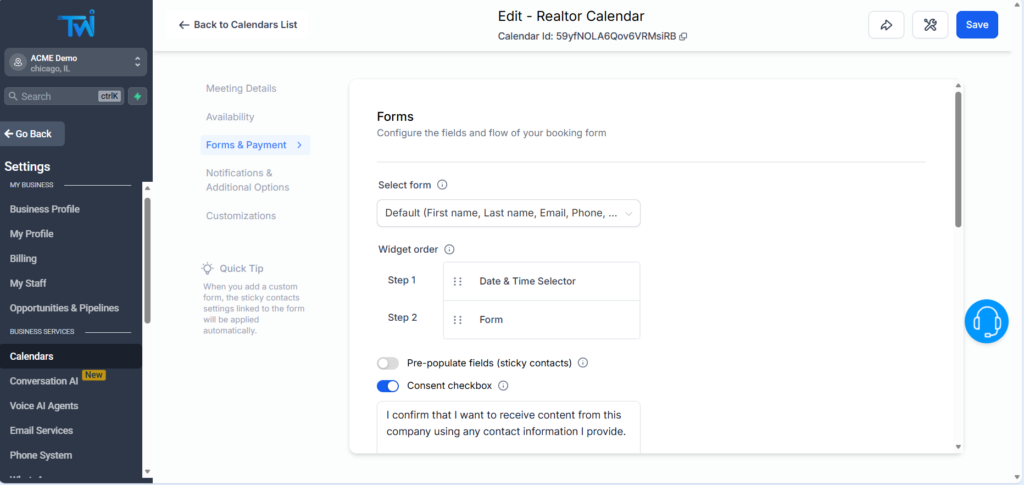Disable the Consent checkbox toggle

pos(388,386)
